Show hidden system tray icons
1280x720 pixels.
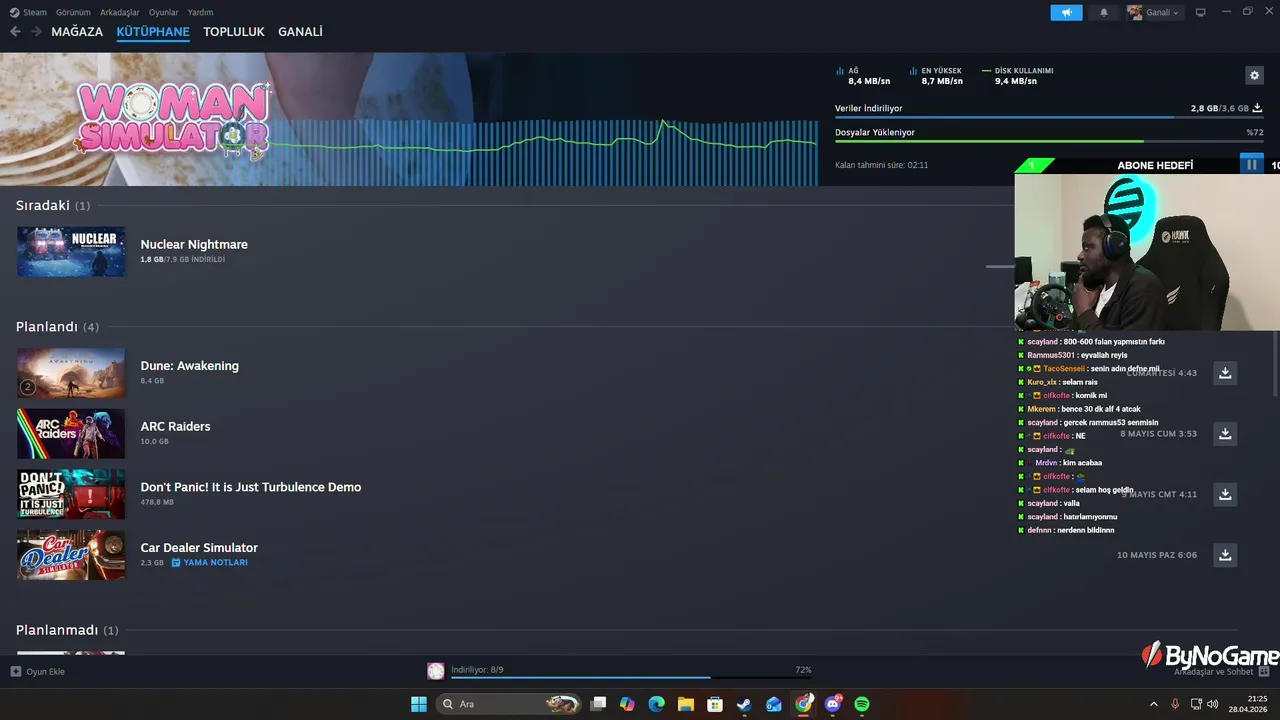coord(1153,704)
